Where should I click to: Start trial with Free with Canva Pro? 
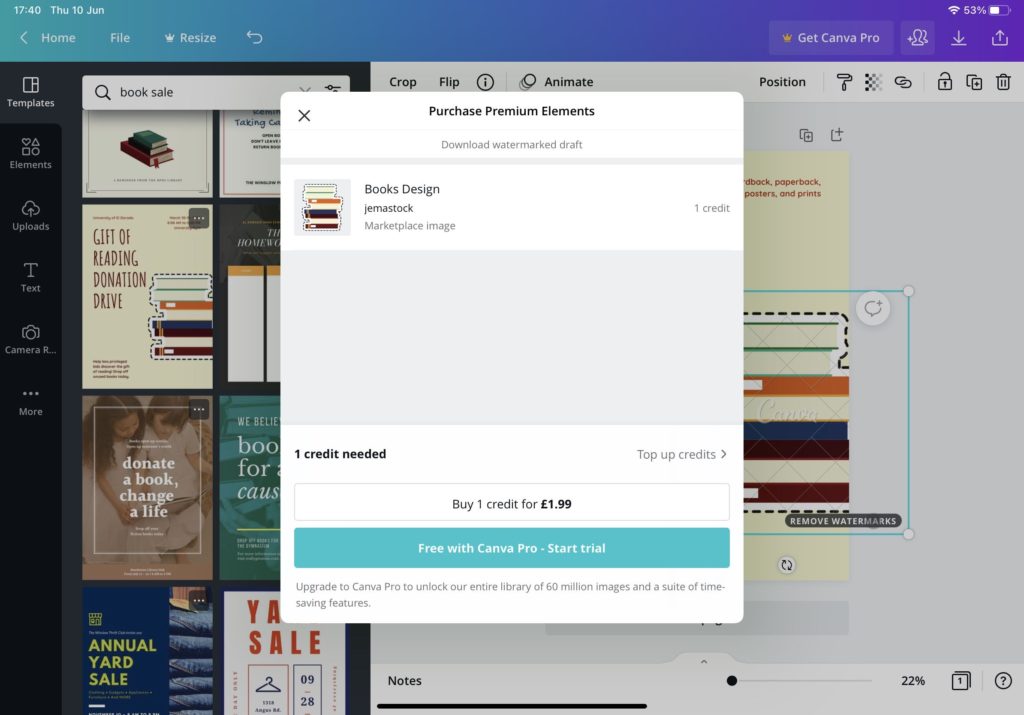click(511, 547)
